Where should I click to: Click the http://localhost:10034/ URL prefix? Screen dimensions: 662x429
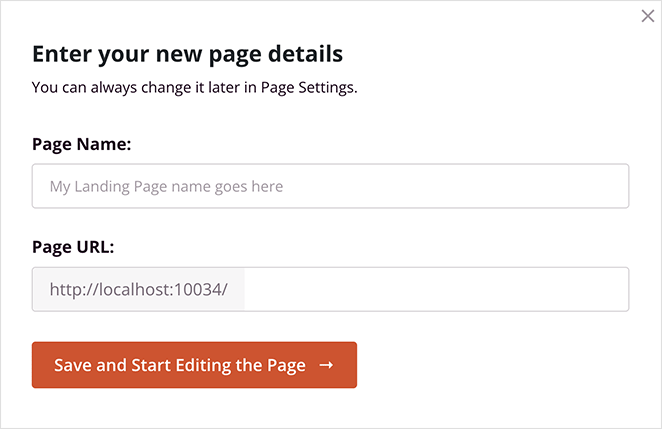(139, 289)
